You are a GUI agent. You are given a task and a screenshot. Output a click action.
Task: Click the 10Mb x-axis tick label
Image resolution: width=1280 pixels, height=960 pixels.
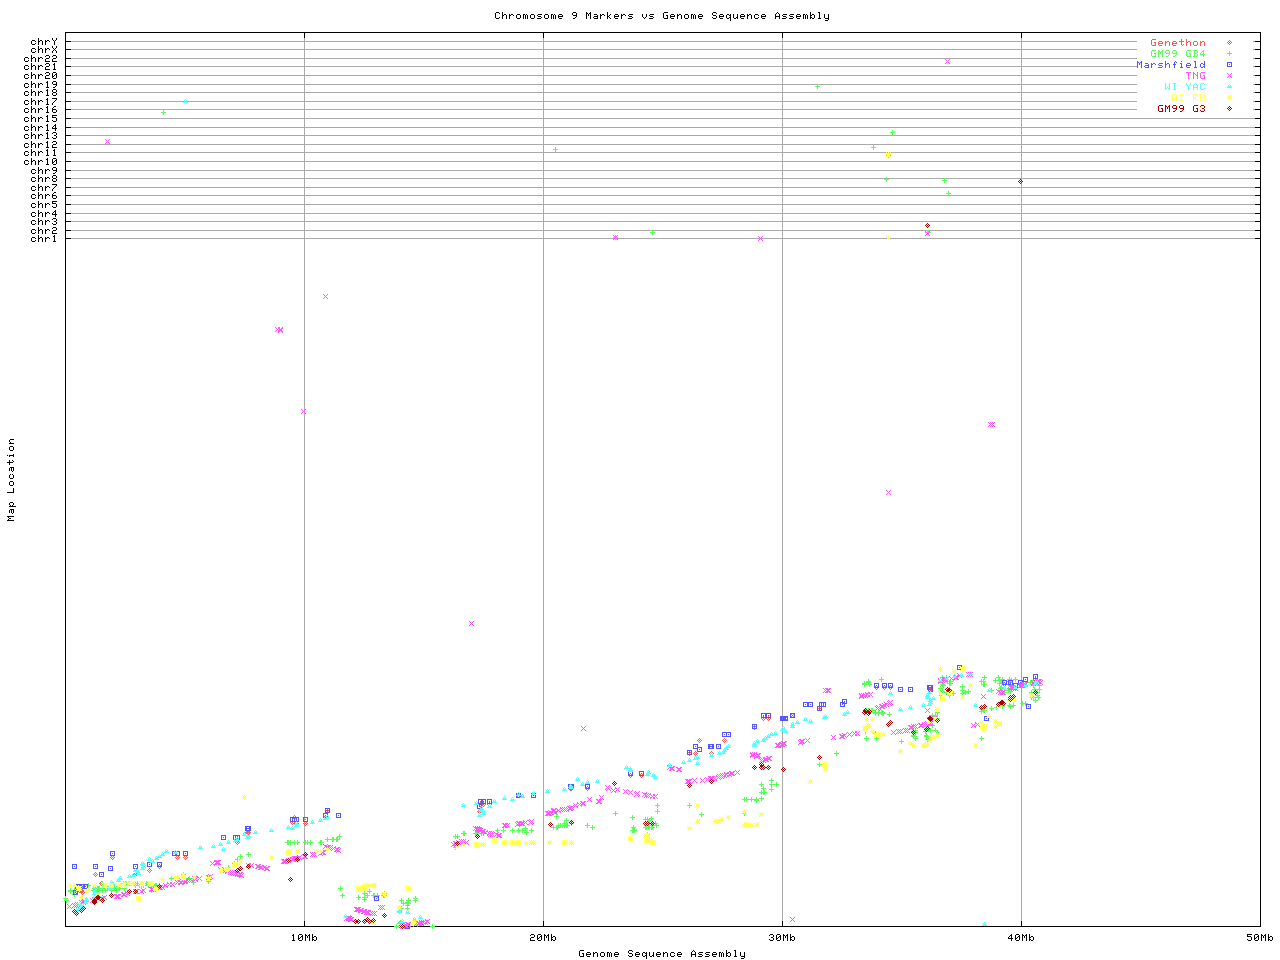[x=304, y=938]
